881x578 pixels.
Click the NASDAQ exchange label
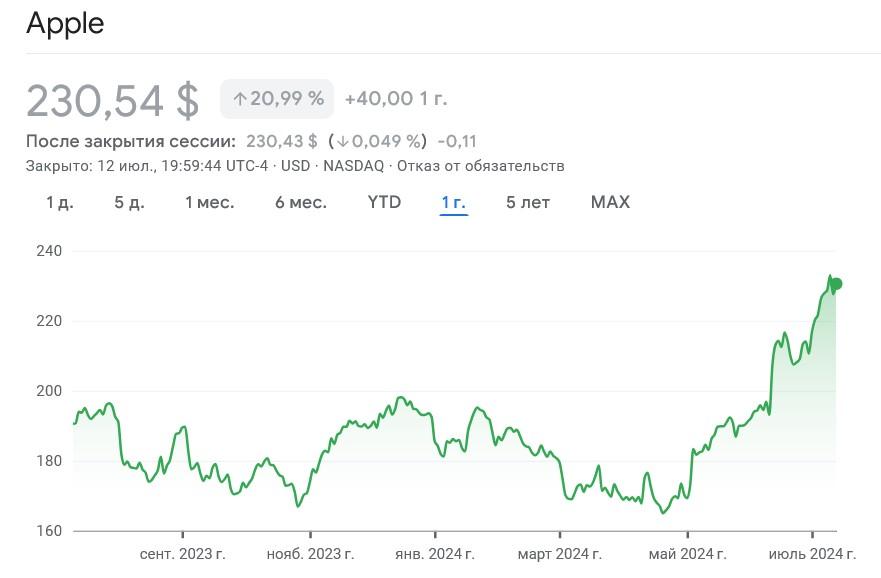pyautogui.click(x=353, y=166)
